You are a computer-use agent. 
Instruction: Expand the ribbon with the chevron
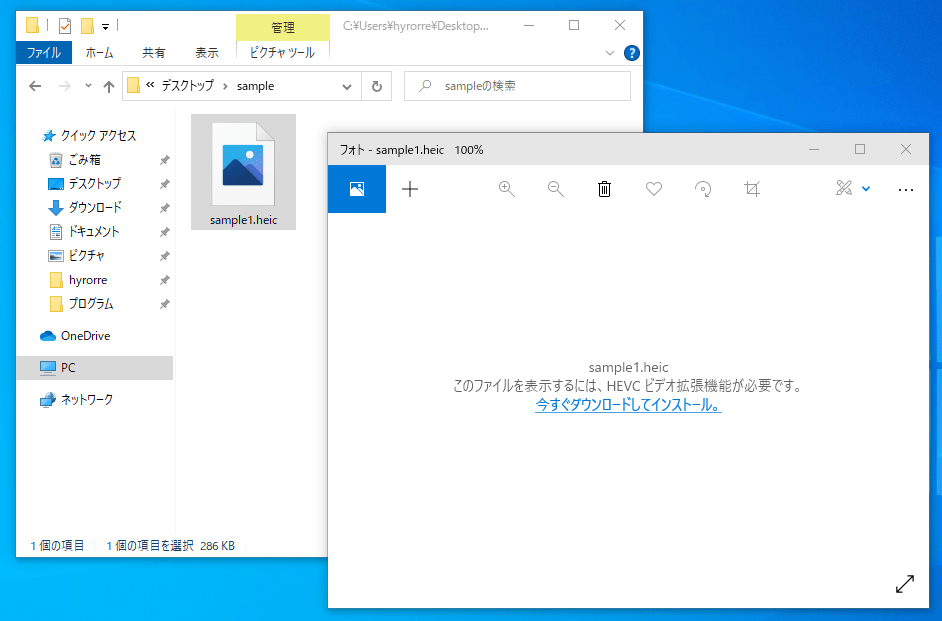(x=610, y=53)
